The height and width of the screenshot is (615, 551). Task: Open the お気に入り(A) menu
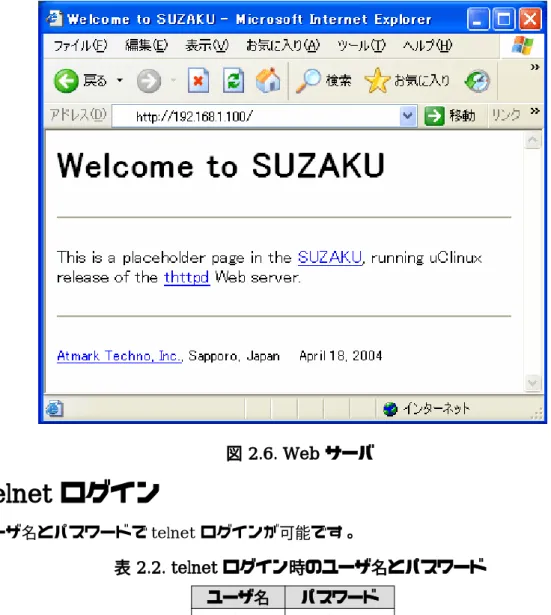pyautogui.click(x=283, y=45)
